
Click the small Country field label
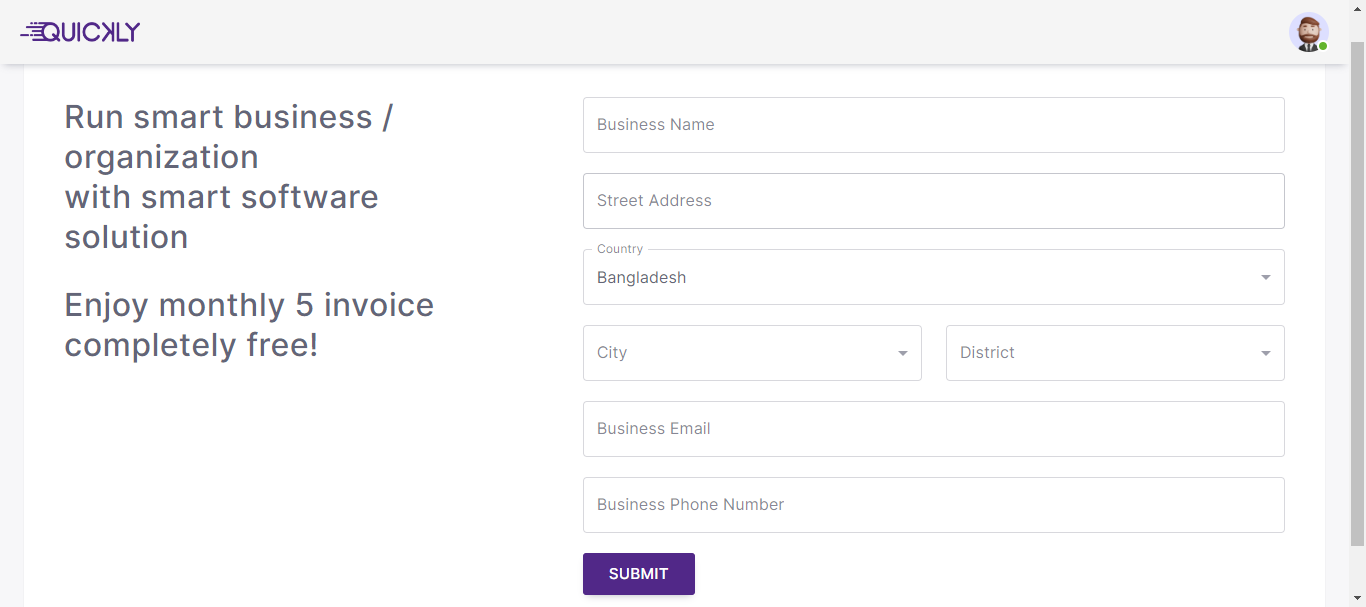[620, 249]
